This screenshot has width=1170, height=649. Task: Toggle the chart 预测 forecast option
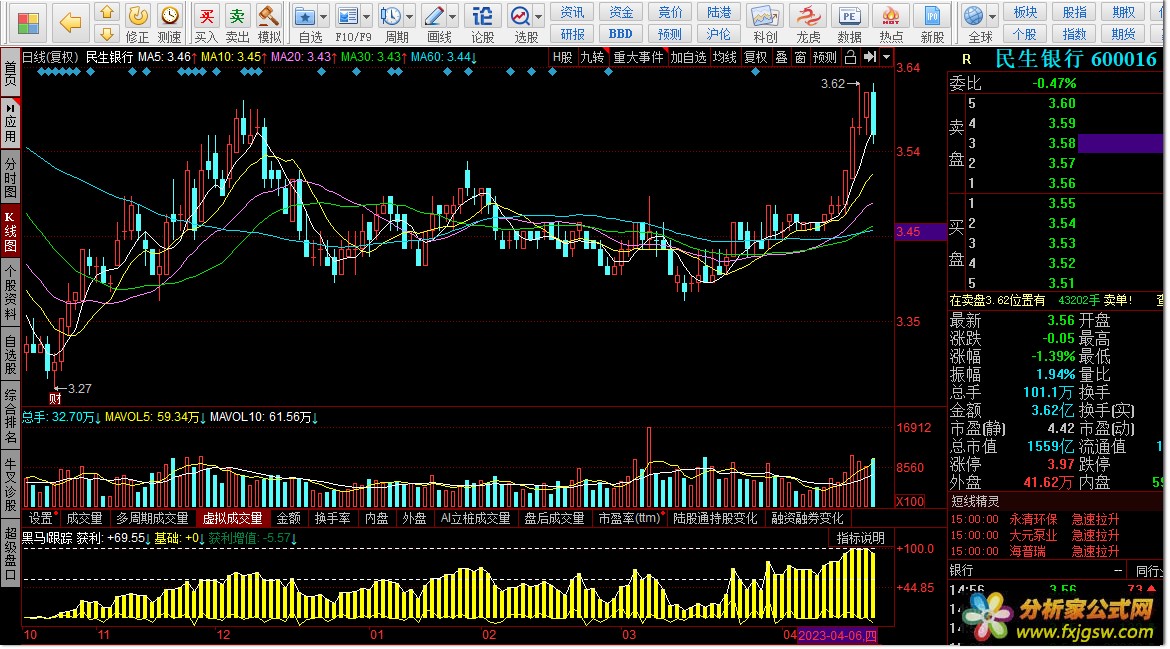(825, 57)
